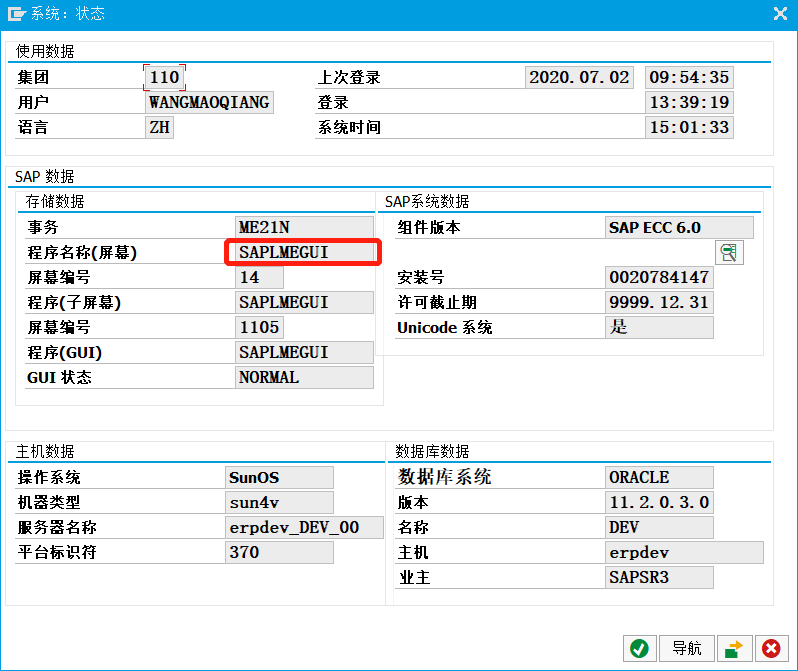Select database name field DEV
Viewport: 798px width, 671px height.
click(x=659, y=527)
